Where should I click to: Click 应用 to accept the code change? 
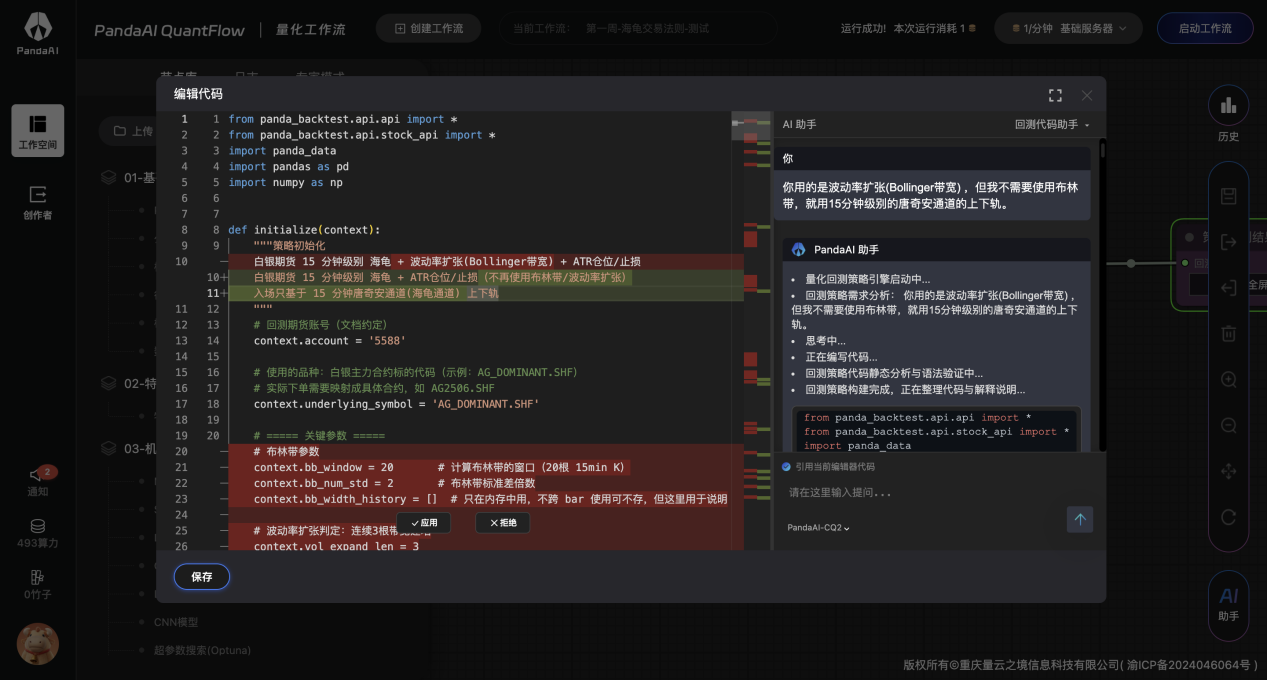pos(424,523)
